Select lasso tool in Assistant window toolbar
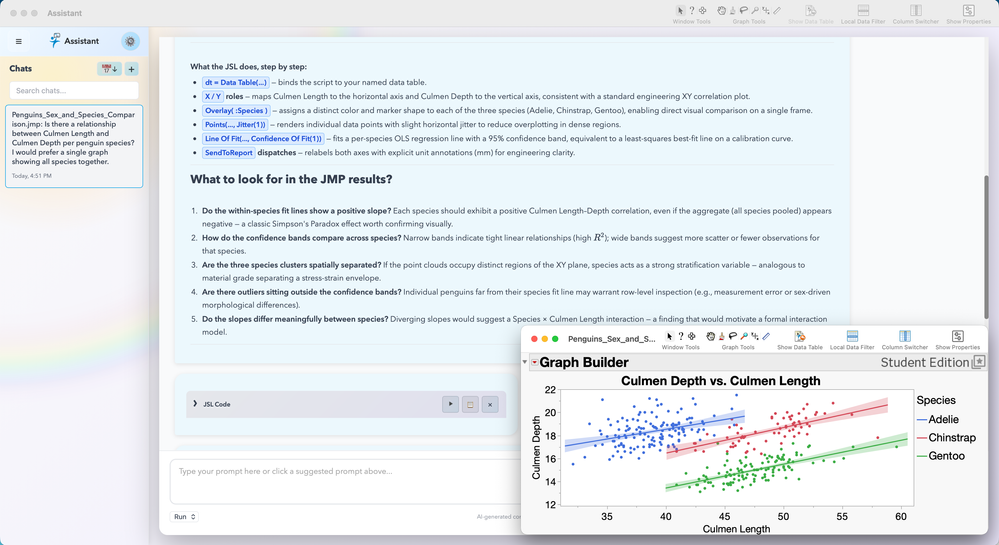This screenshot has height=545, width=999. pyautogui.click(x=744, y=10)
